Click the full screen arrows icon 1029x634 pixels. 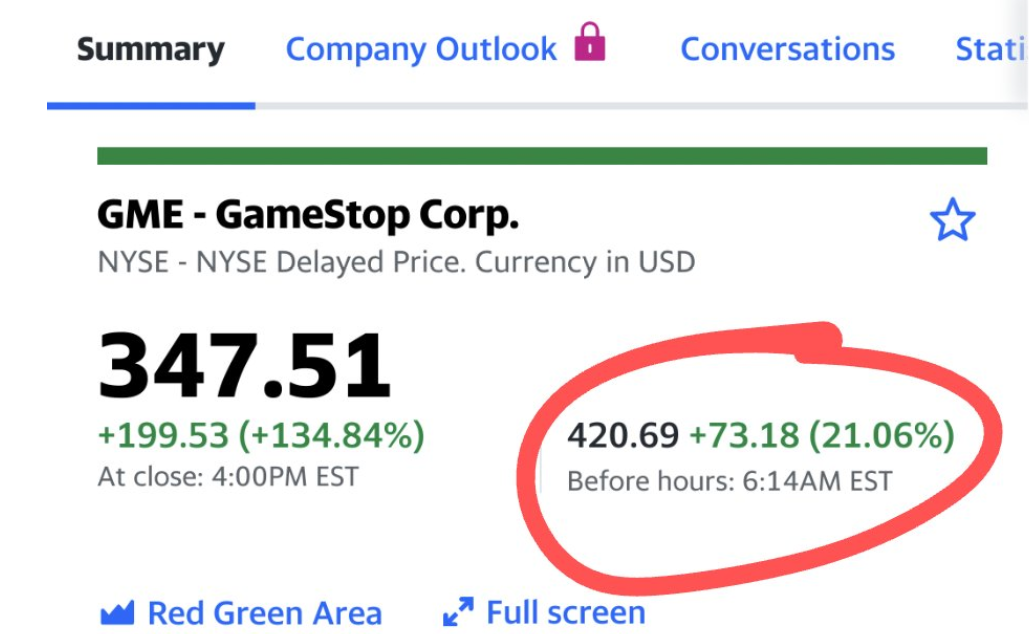[458, 612]
